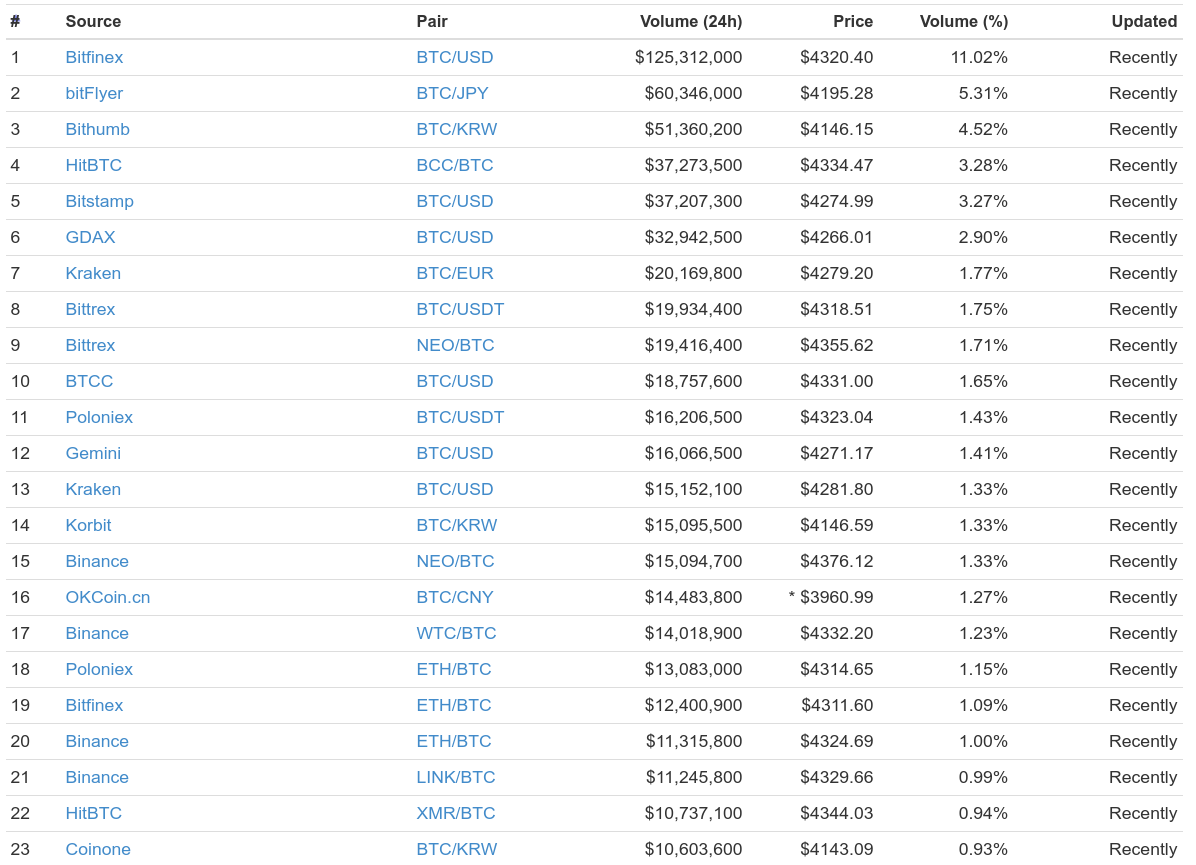
Task: Open HitBTC link in row 22
Action: (94, 813)
